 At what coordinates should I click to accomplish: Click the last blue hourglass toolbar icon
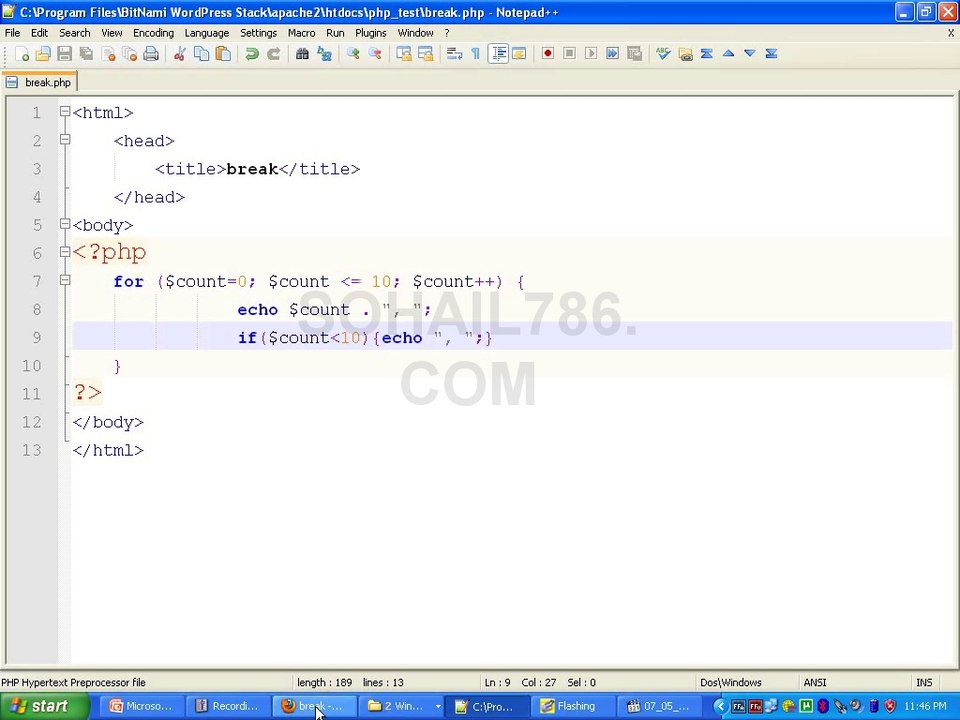[x=771, y=54]
